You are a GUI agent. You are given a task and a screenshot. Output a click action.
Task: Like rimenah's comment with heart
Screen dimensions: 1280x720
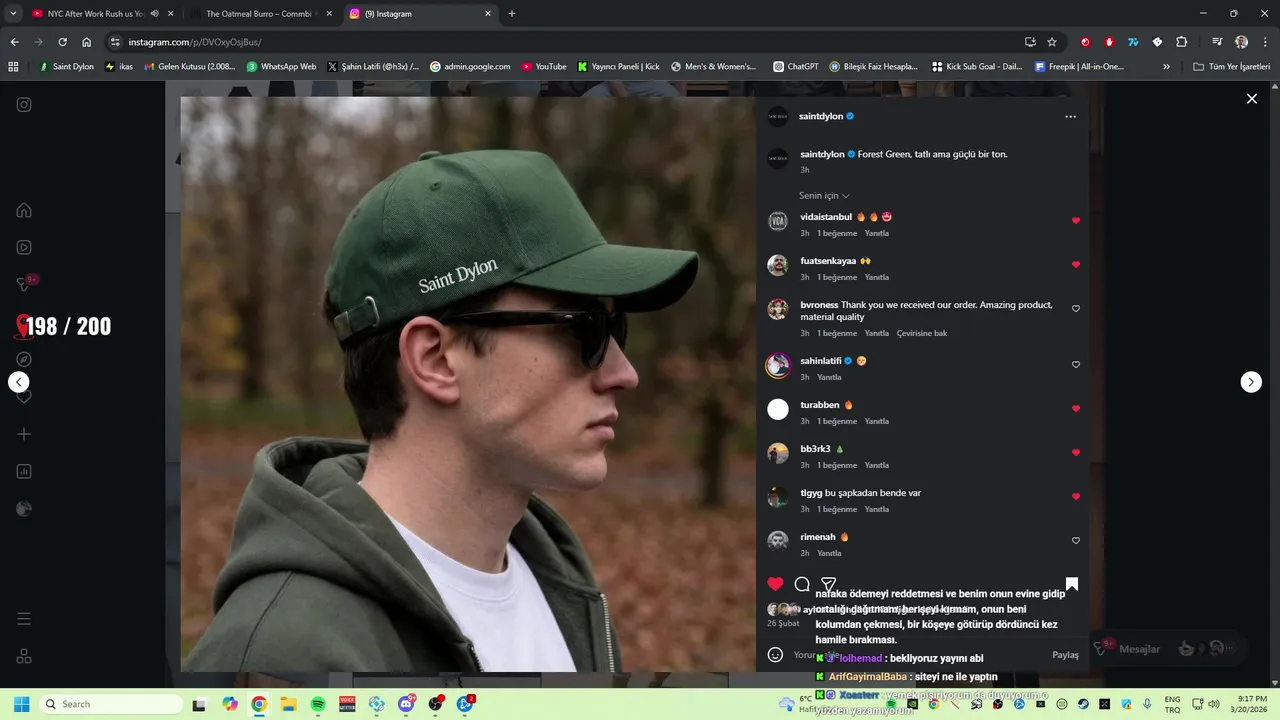tap(1076, 540)
